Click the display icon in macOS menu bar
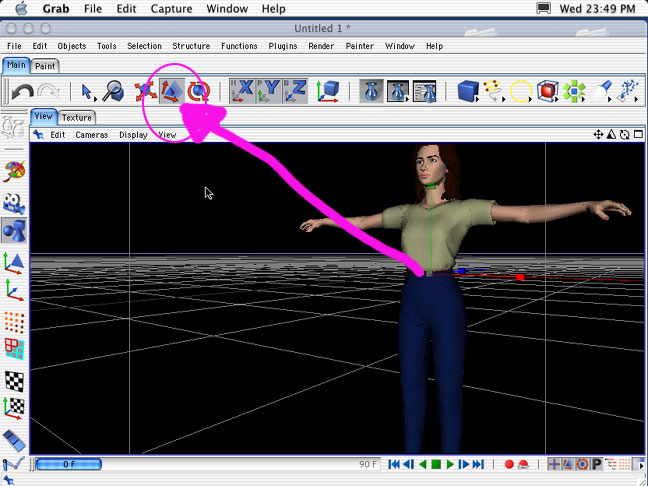This screenshot has width=648, height=486. 543,8
